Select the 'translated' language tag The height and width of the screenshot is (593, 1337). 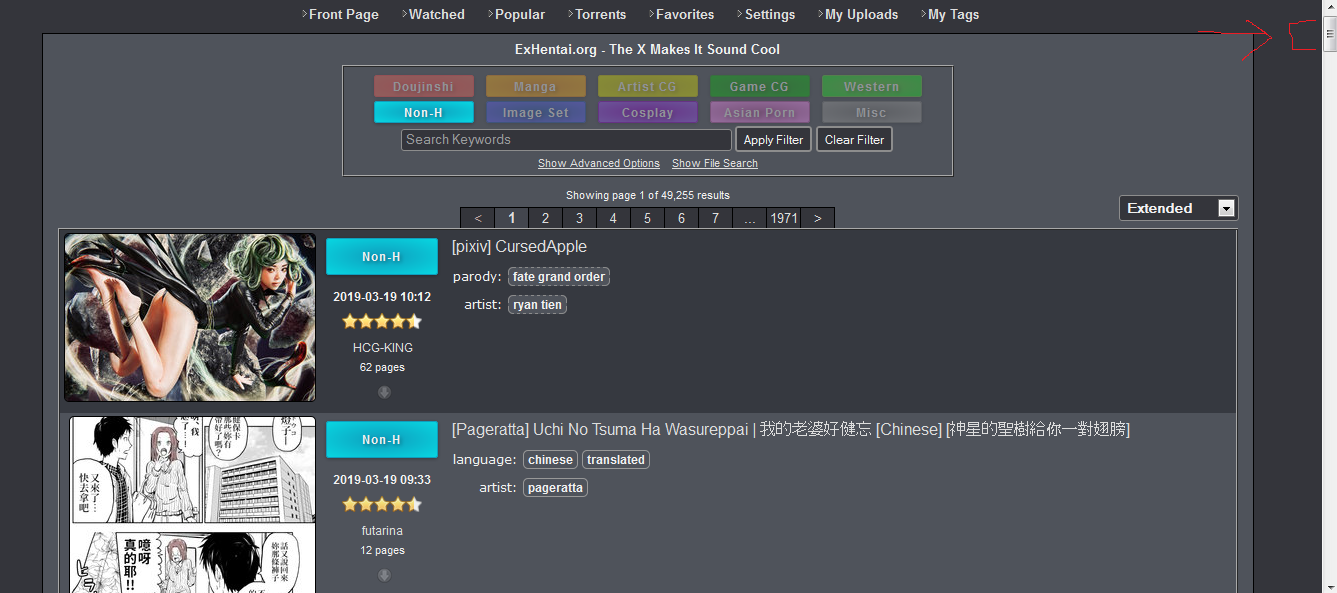tap(616, 460)
